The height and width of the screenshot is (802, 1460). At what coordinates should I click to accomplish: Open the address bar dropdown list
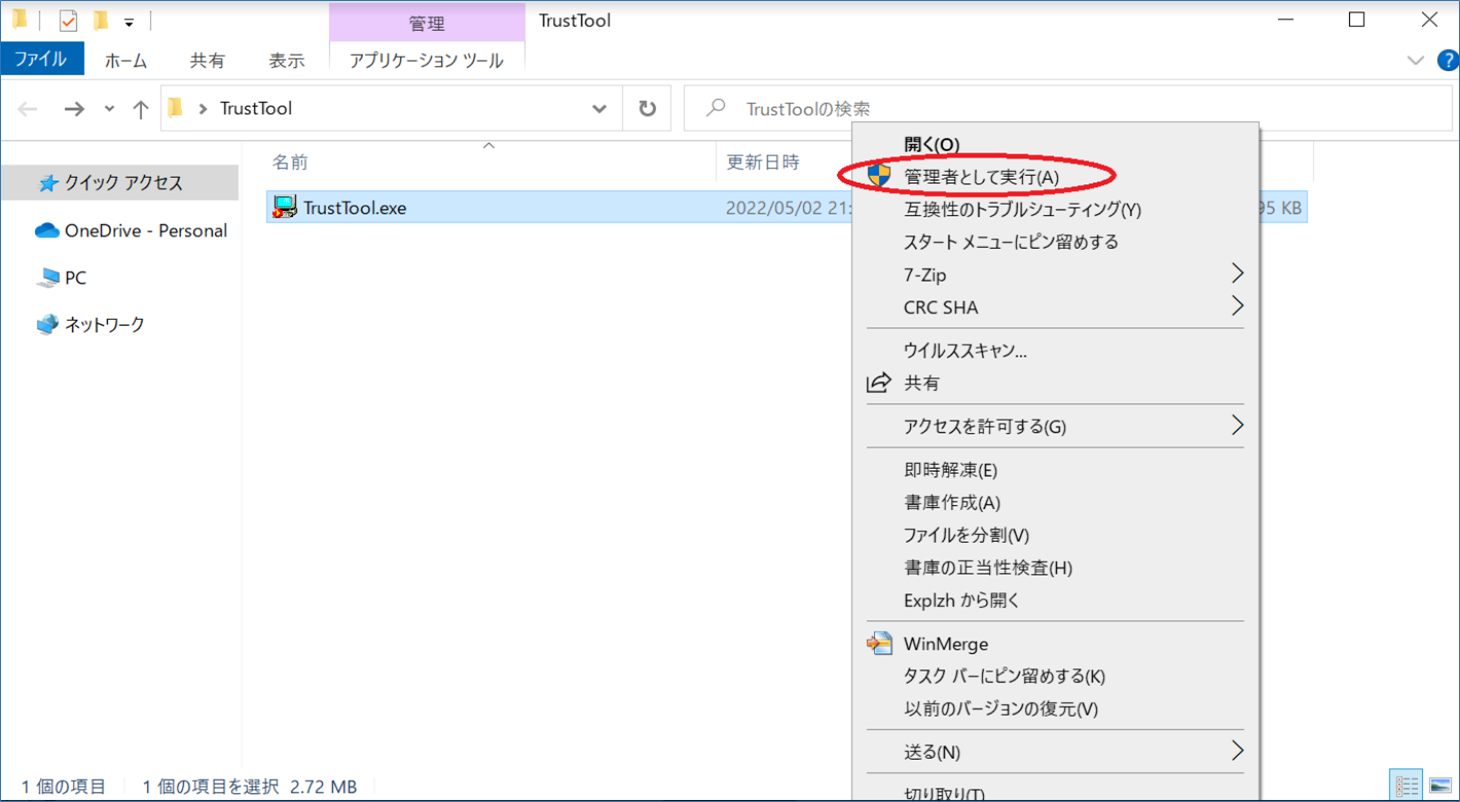598,108
